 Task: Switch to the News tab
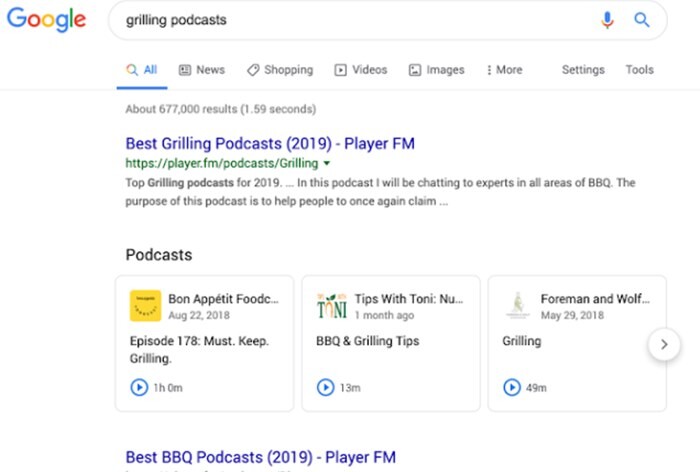(x=201, y=70)
